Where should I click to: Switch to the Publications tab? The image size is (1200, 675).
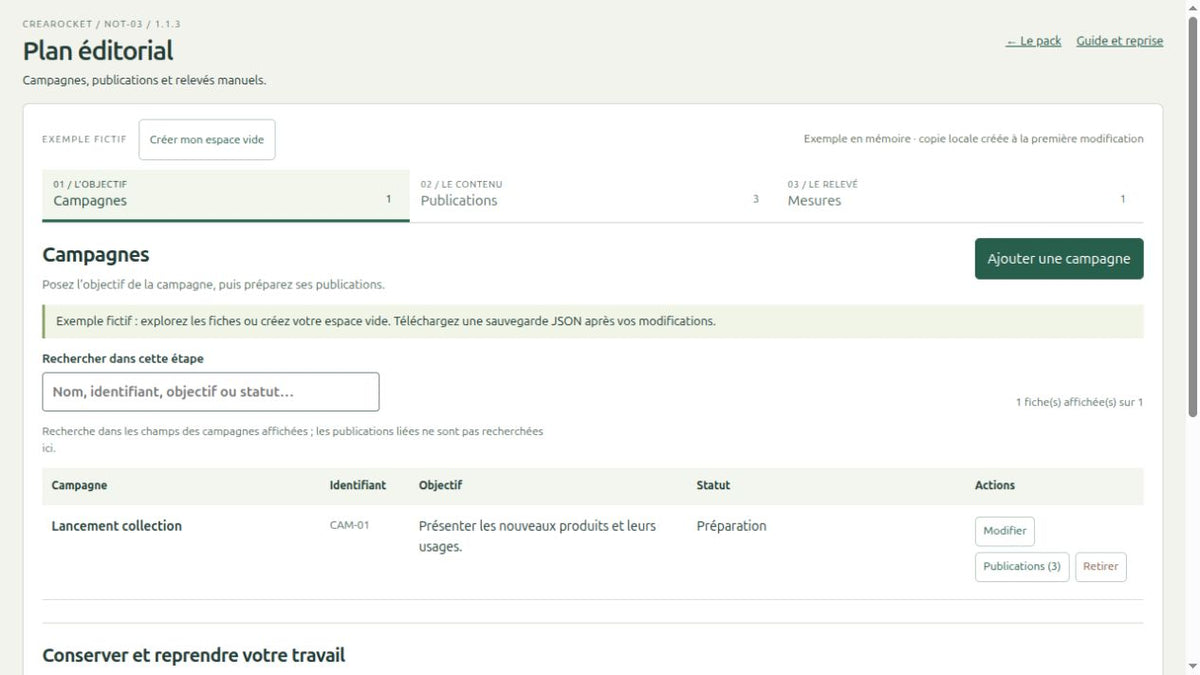[593, 194]
